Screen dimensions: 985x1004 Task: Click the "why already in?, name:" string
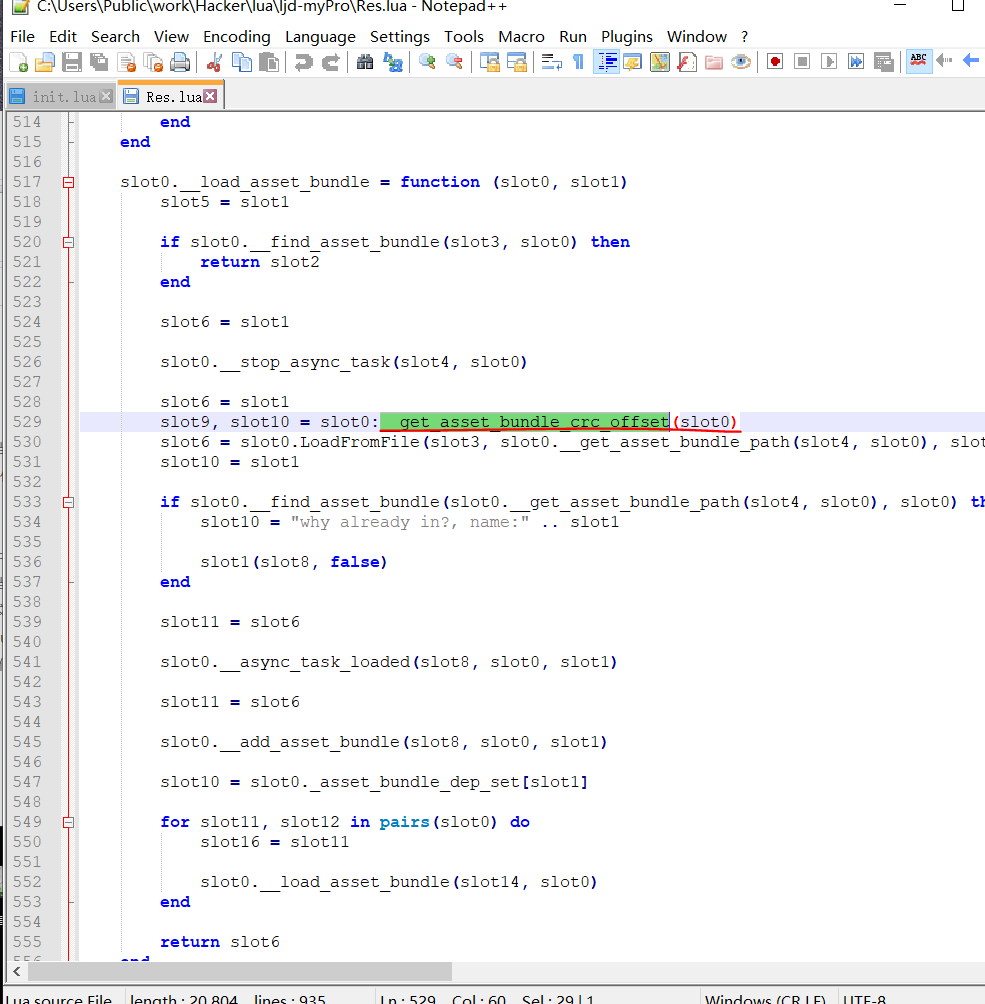(410, 522)
